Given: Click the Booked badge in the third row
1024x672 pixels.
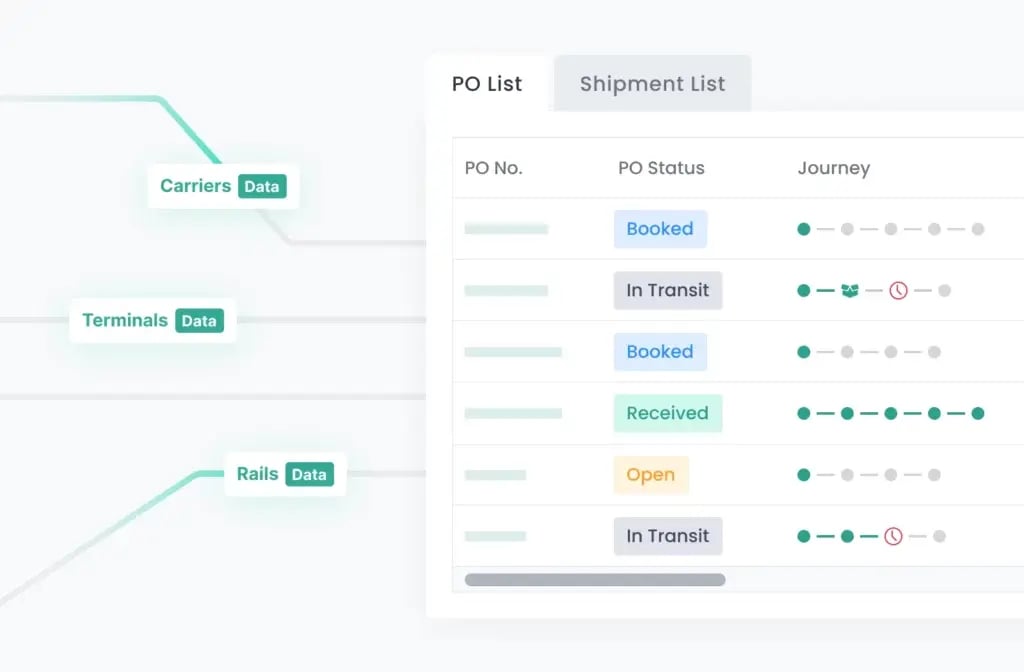Looking at the screenshot, I should coord(660,352).
